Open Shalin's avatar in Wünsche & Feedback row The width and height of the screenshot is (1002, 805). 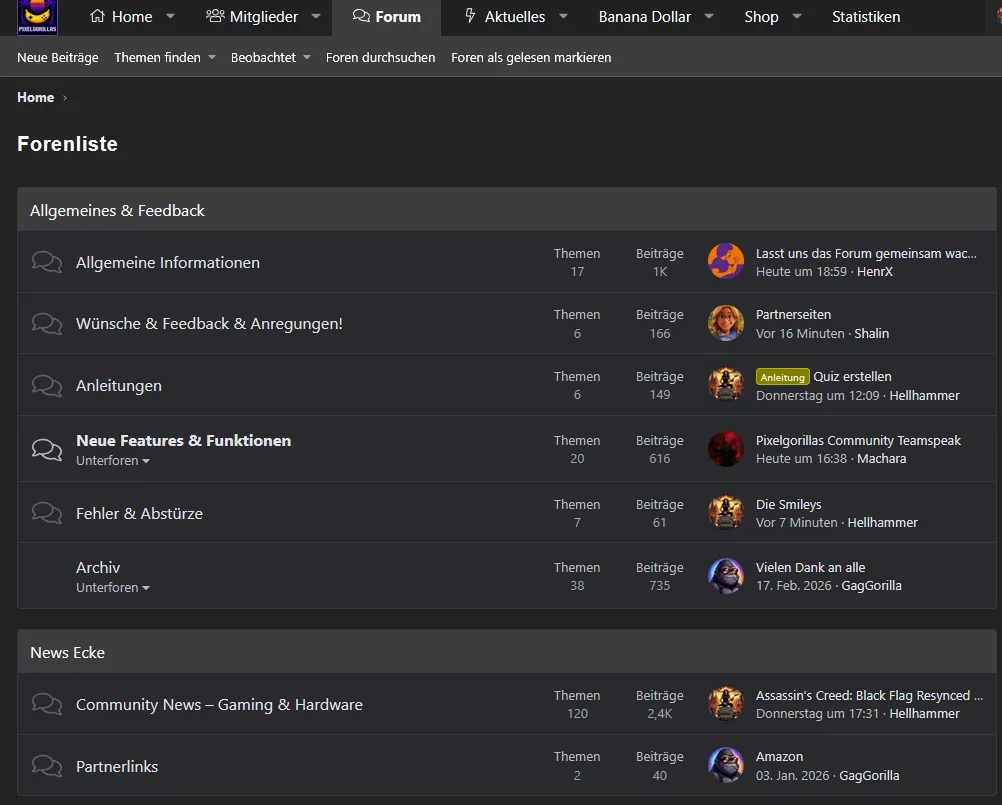point(726,323)
